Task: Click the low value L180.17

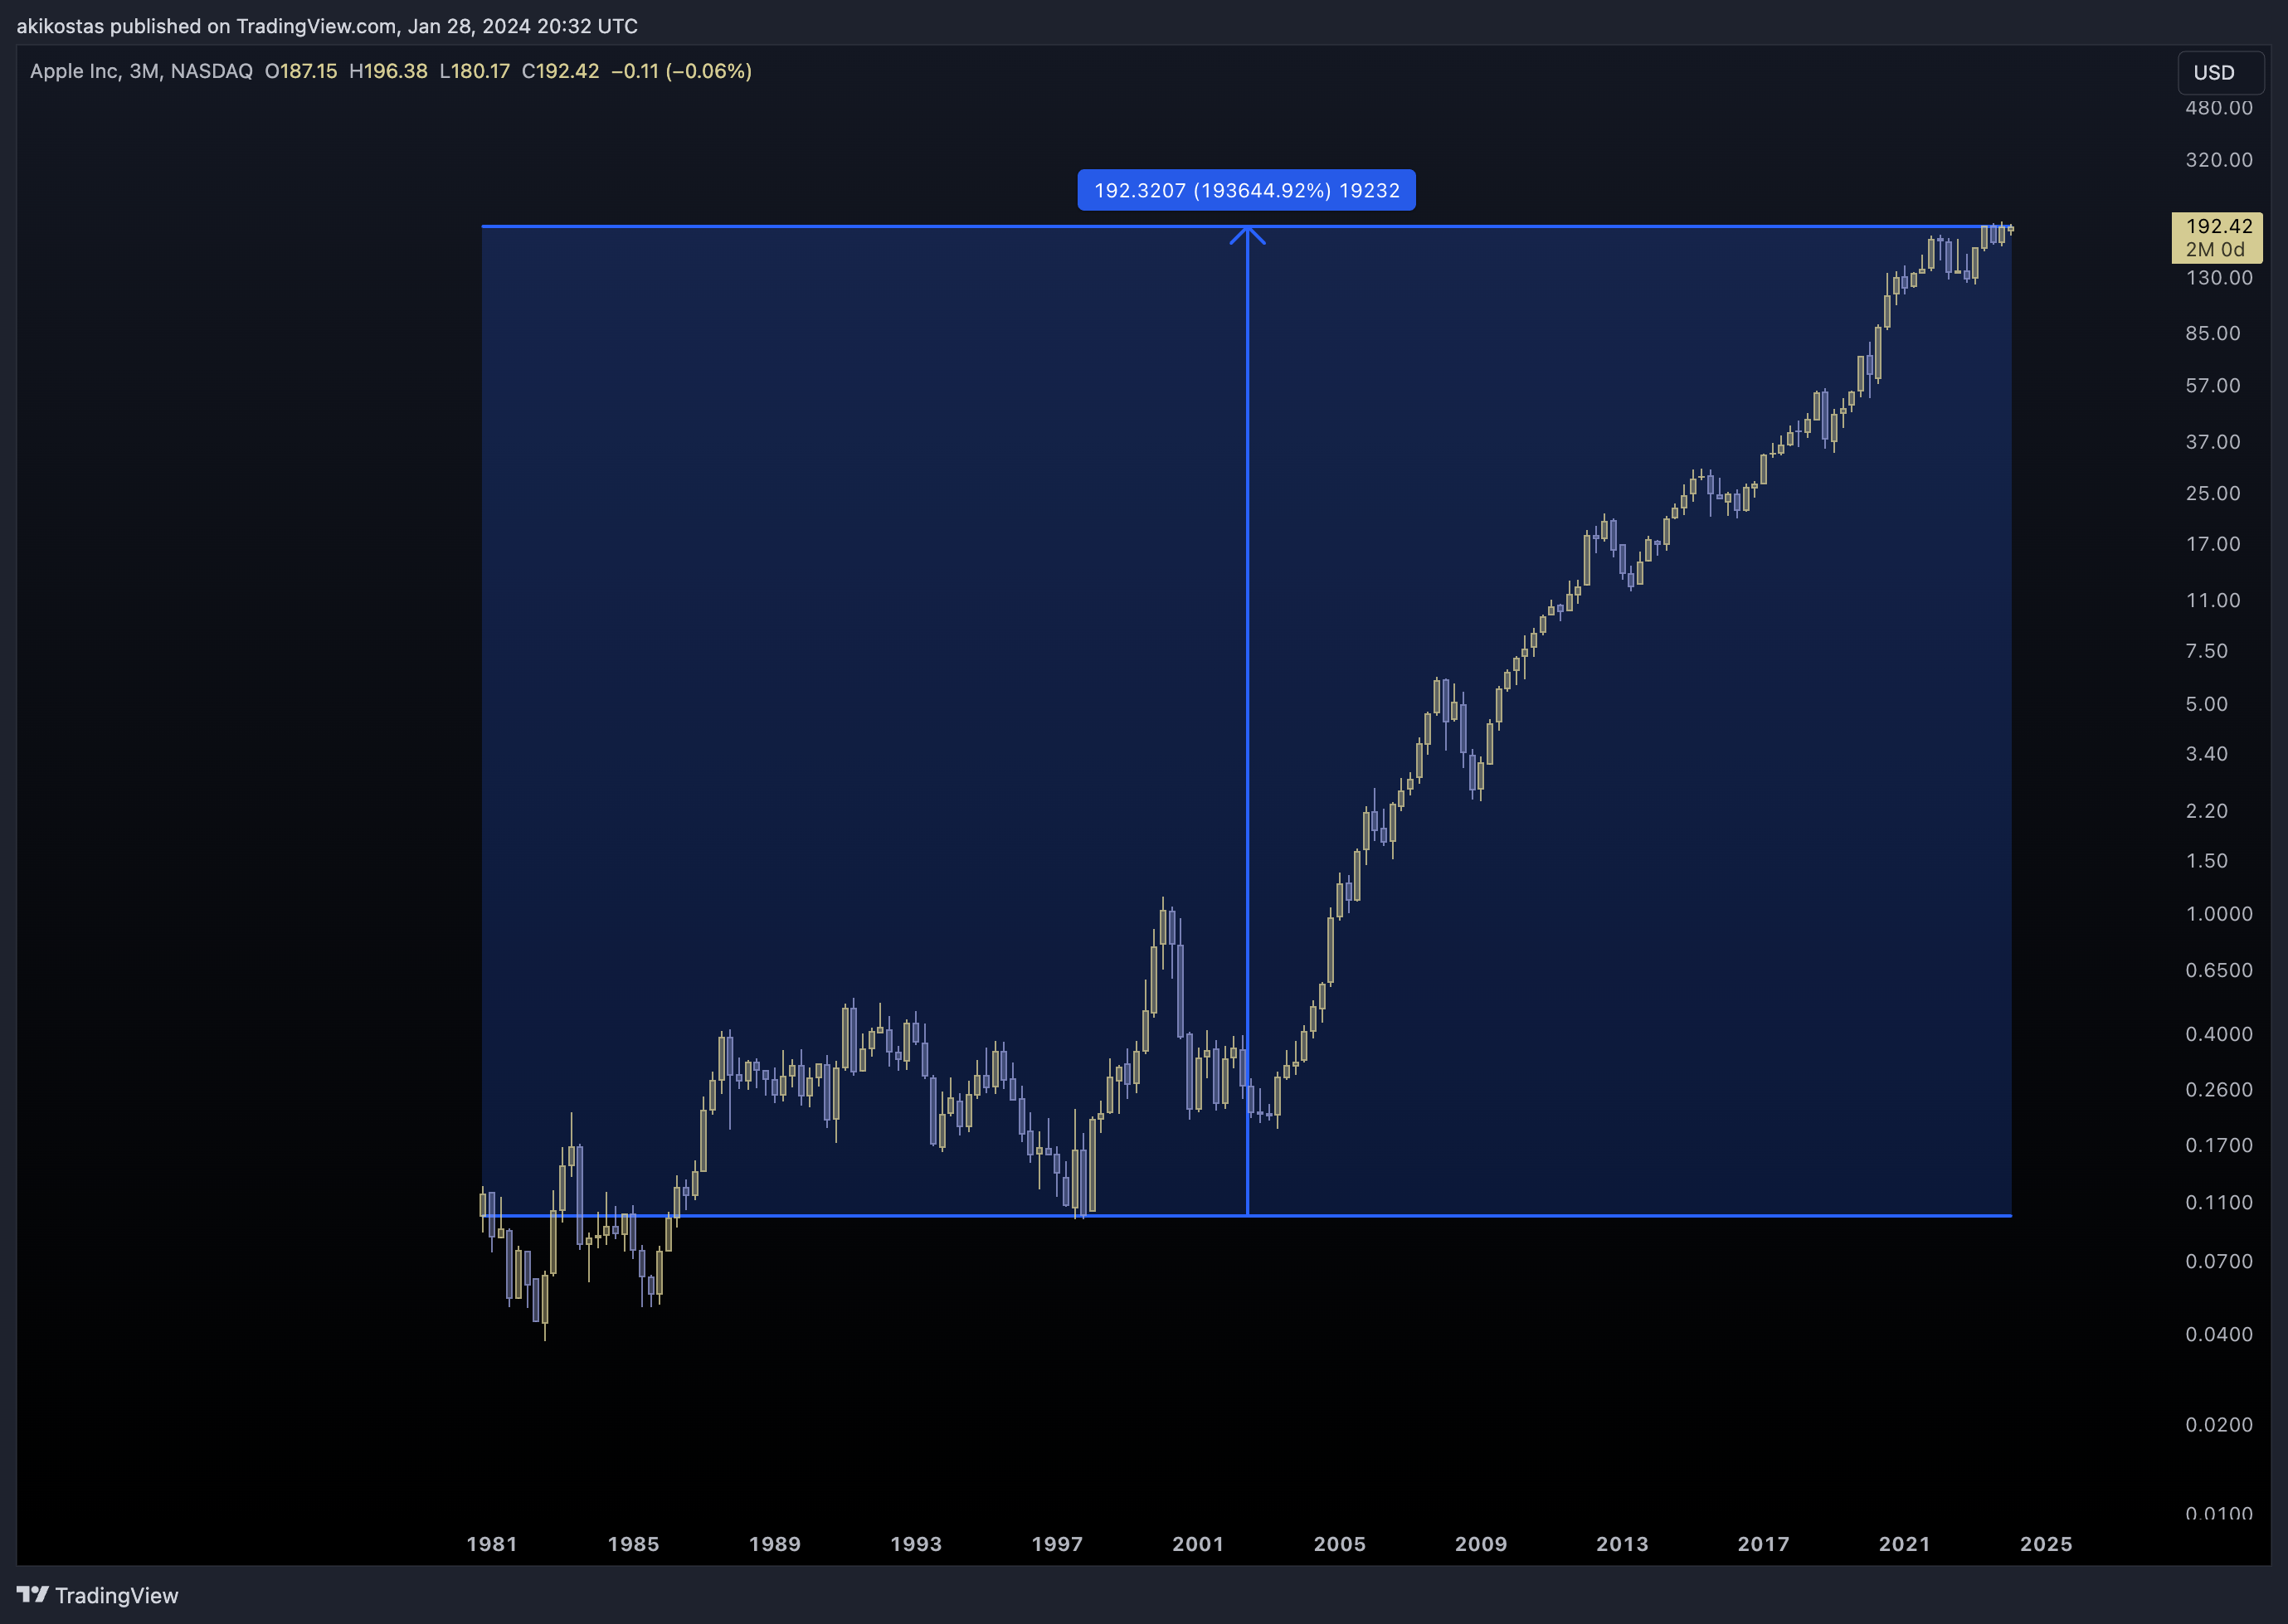Action: click(x=475, y=71)
